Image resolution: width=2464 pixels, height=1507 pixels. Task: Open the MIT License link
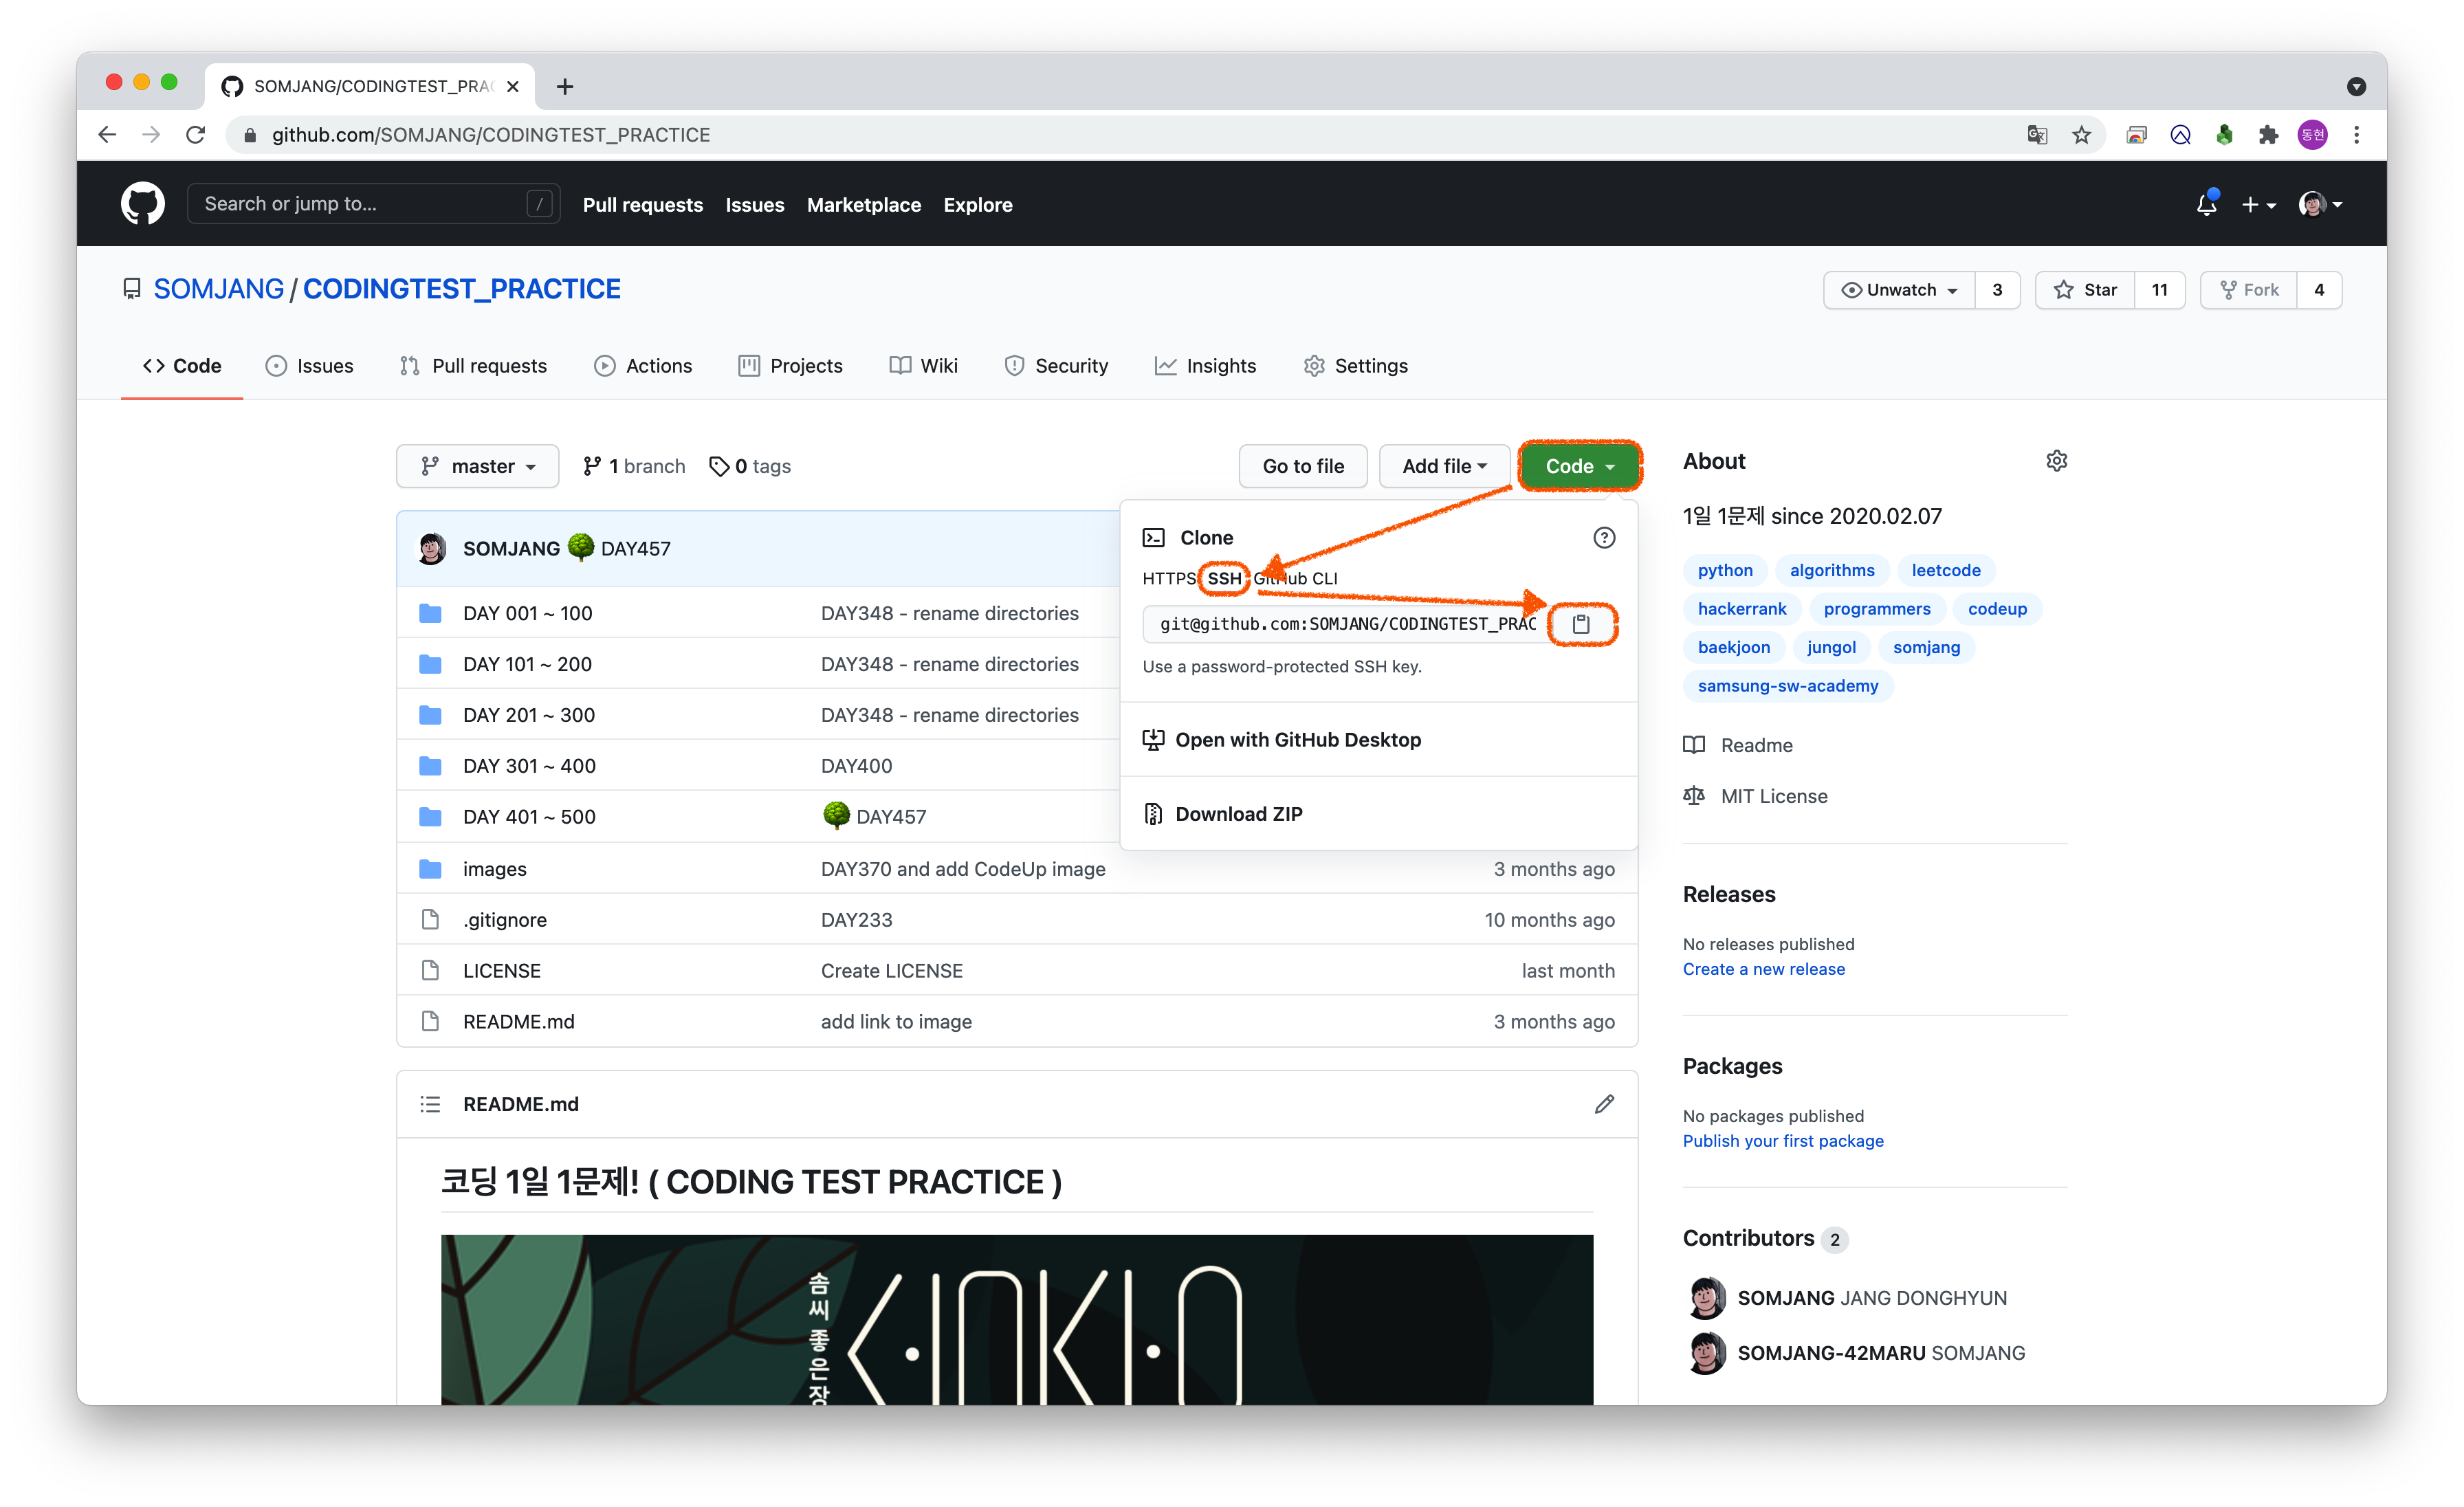[x=1773, y=797]
